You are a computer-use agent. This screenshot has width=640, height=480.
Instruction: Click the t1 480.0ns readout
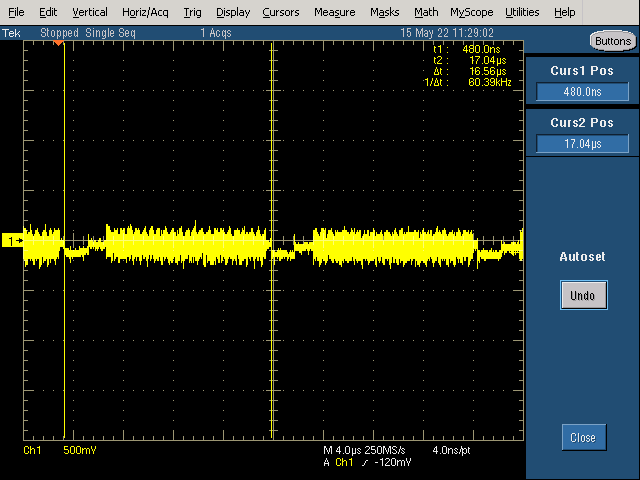coord(467,49)
